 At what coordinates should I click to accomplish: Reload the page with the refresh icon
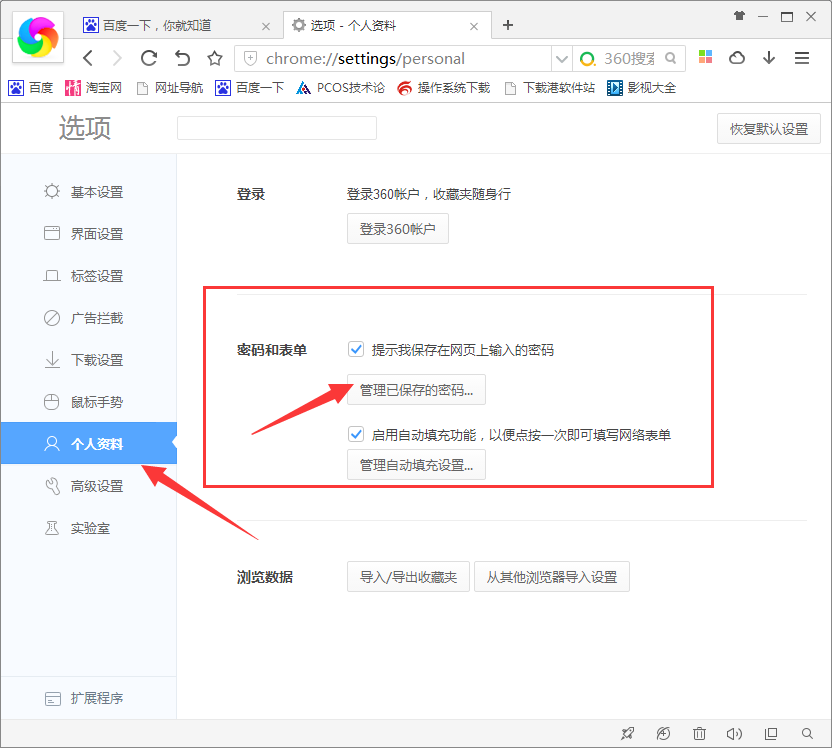click(x=149, y=58)
